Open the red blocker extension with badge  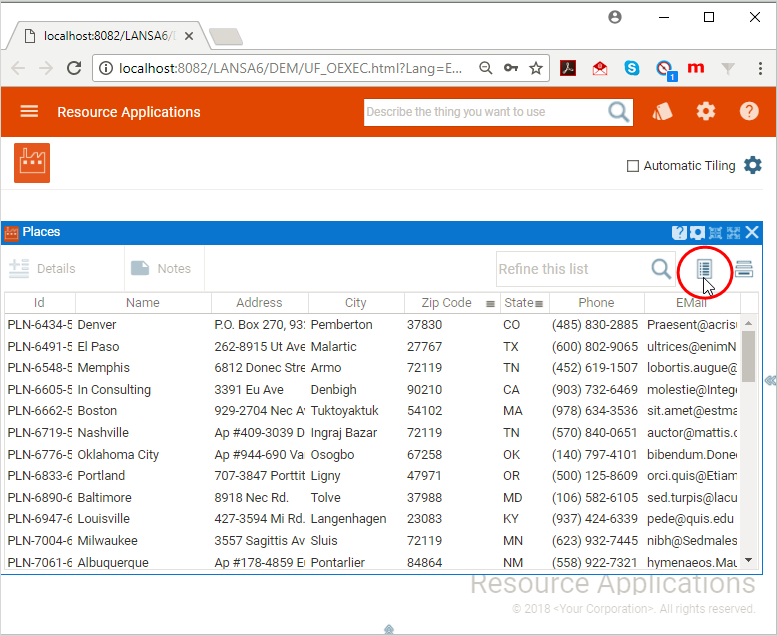click(664, 69)
